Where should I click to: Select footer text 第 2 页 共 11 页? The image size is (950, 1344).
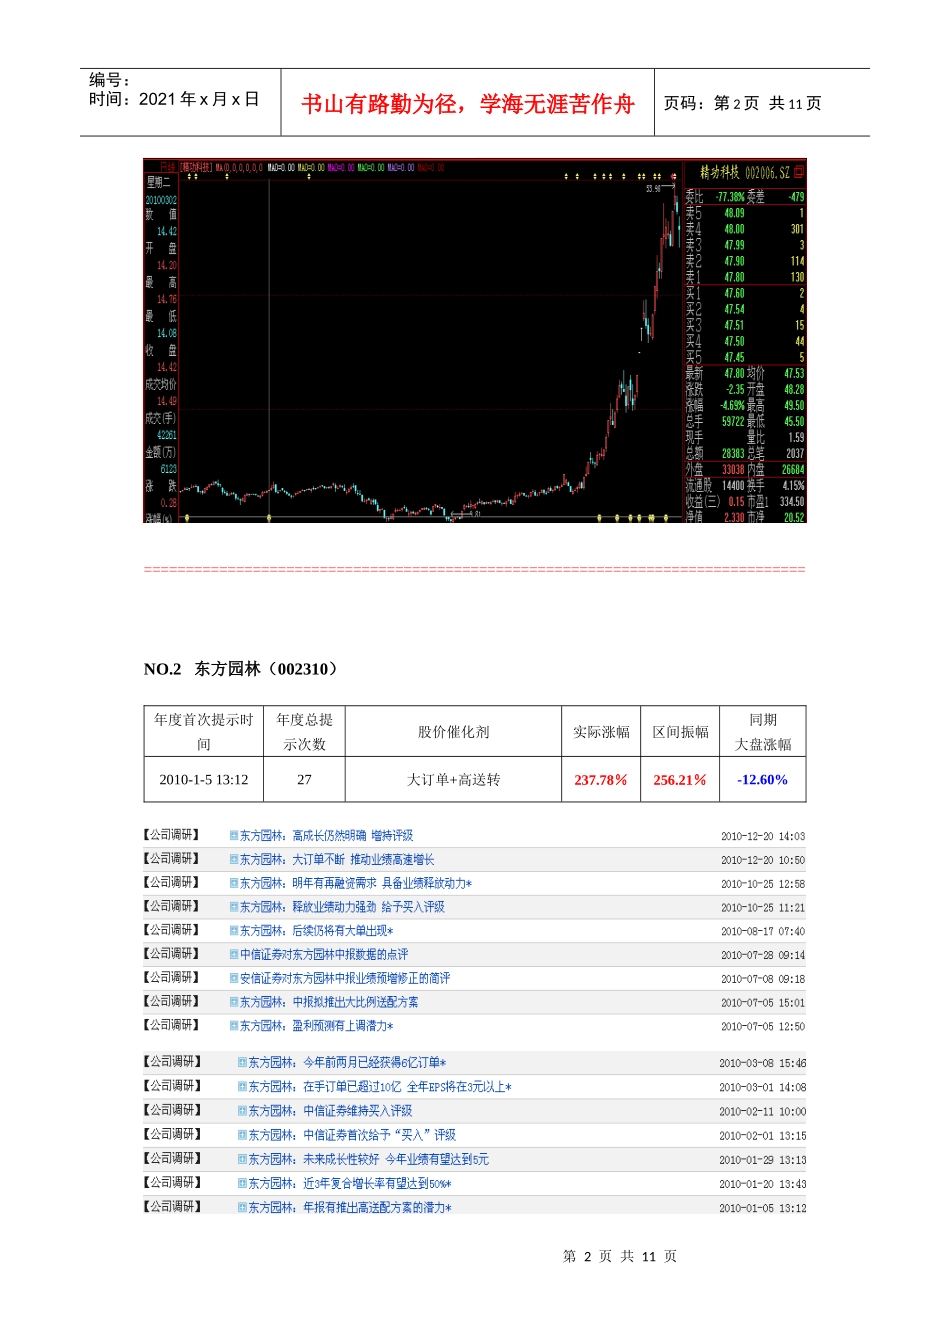[620, 1256]
